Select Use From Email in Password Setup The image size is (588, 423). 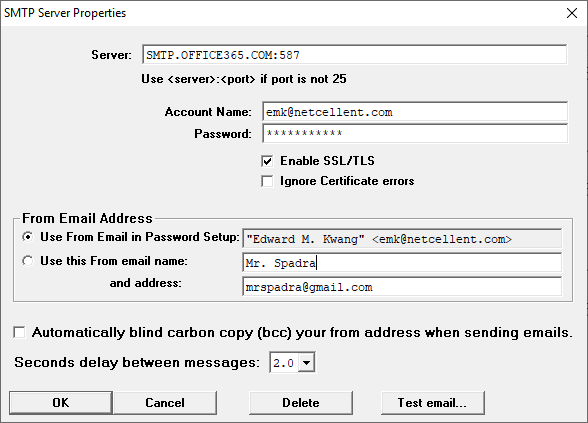(x=27, y=237)
